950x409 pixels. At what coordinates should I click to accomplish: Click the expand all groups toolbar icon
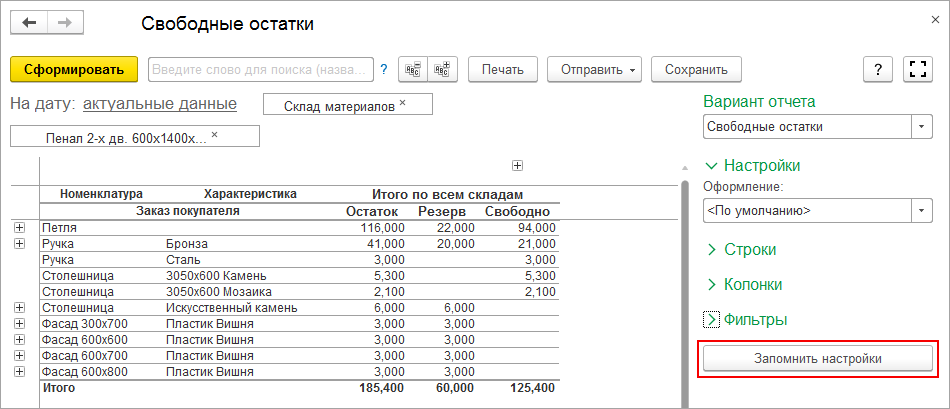point(442,69)
